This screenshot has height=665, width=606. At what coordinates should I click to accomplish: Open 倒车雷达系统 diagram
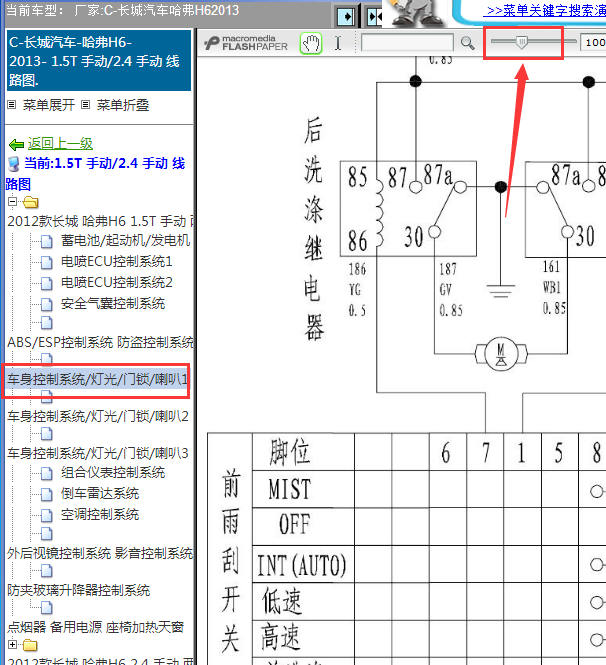[100, 494]
